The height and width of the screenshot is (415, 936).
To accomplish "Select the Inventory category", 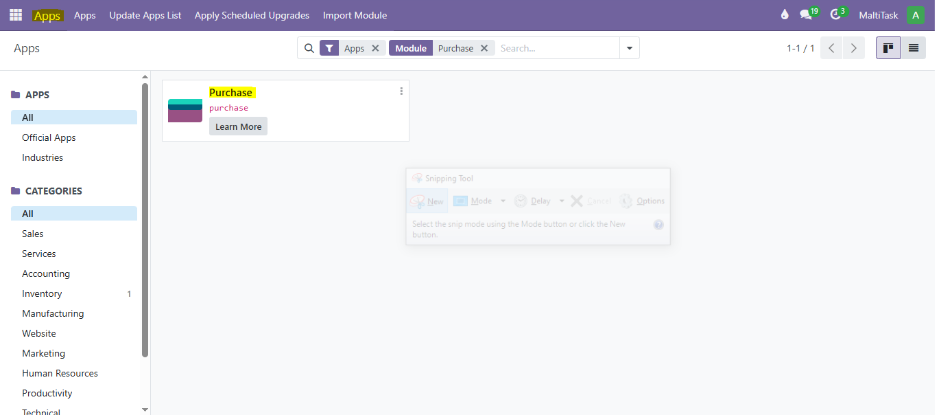I will (42, 294).
